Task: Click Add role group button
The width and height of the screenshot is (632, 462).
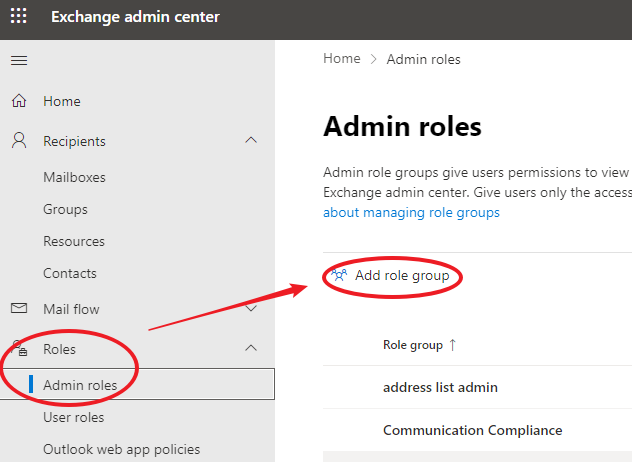Action: tap(390, 276)
